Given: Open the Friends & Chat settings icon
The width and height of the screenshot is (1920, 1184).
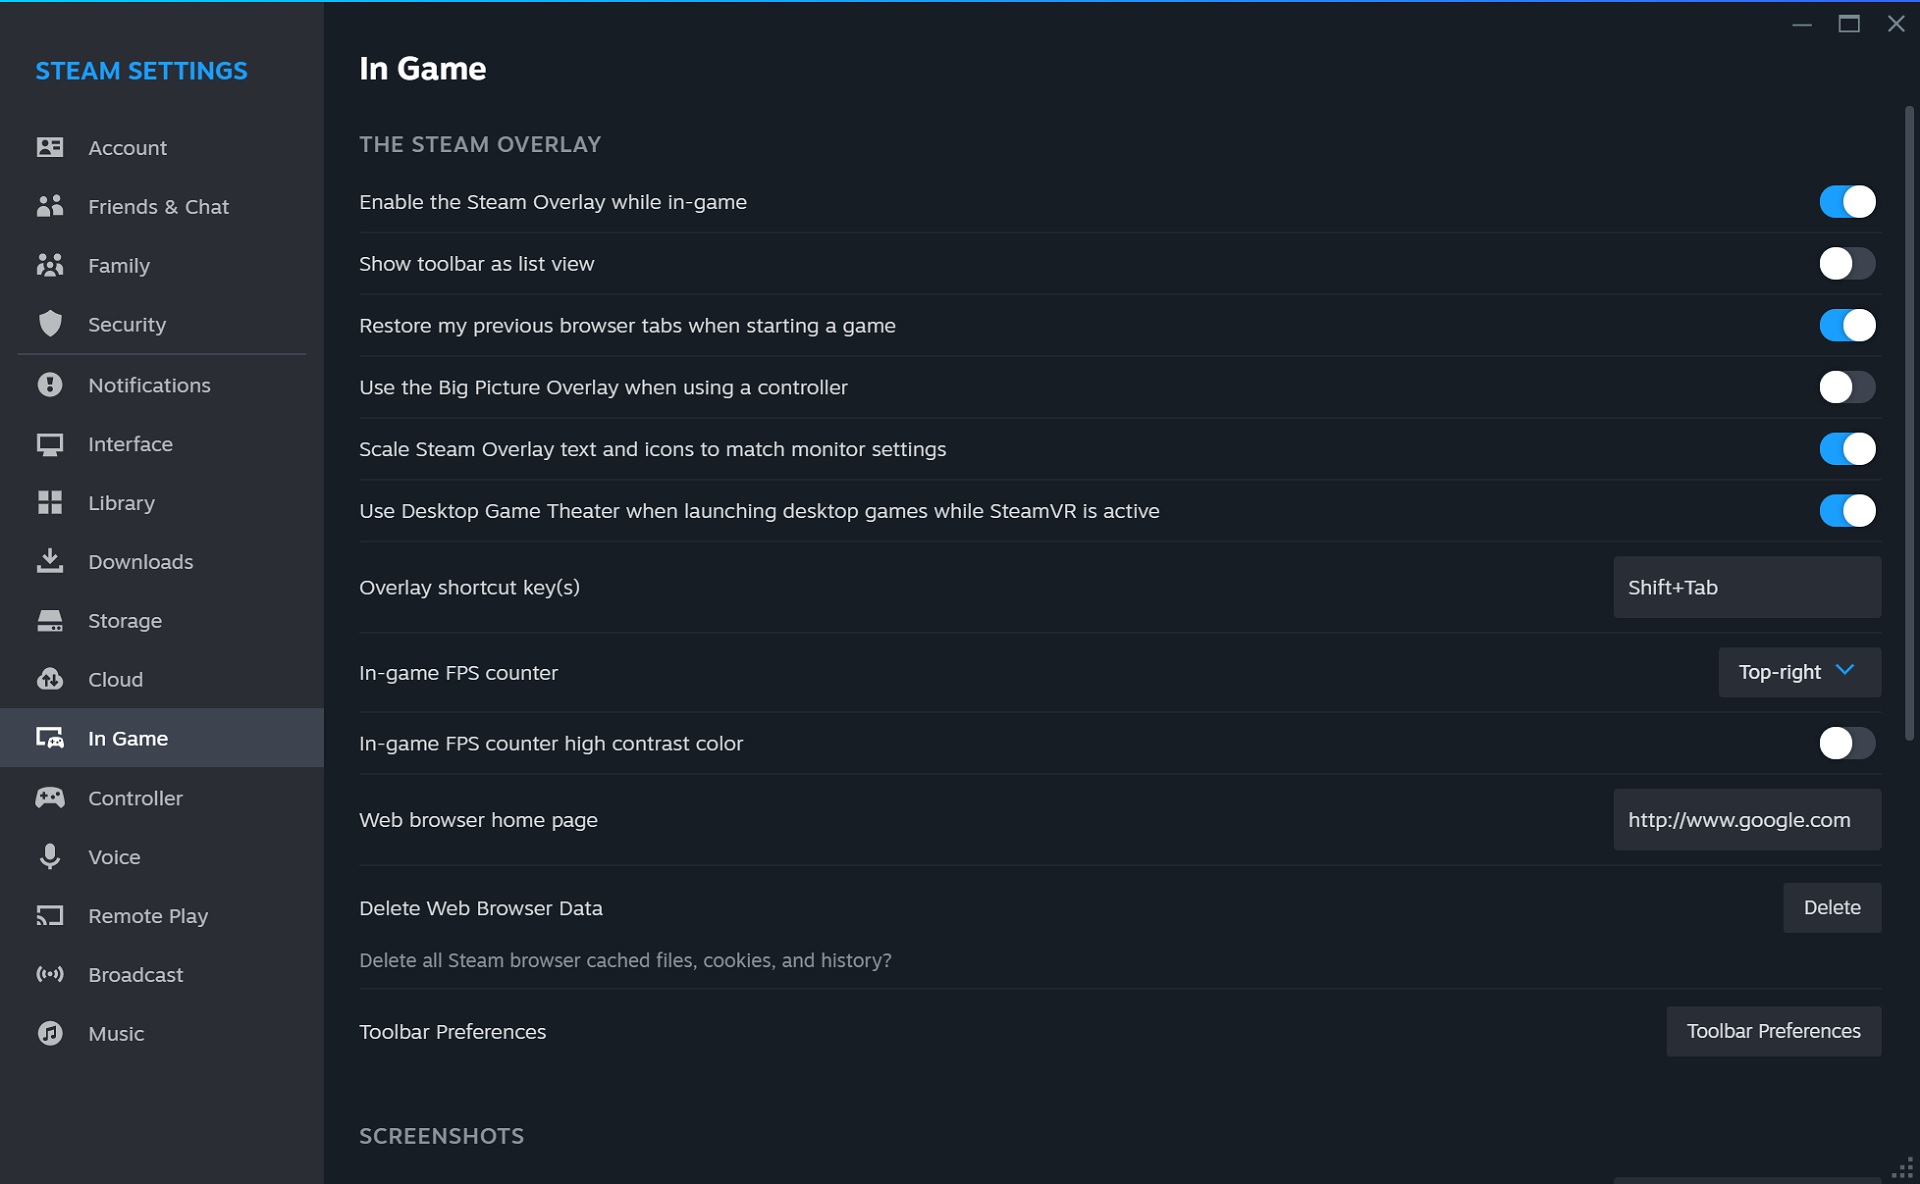Looking at the screenshot, I should pyautogui.click(x=49, y=206).
